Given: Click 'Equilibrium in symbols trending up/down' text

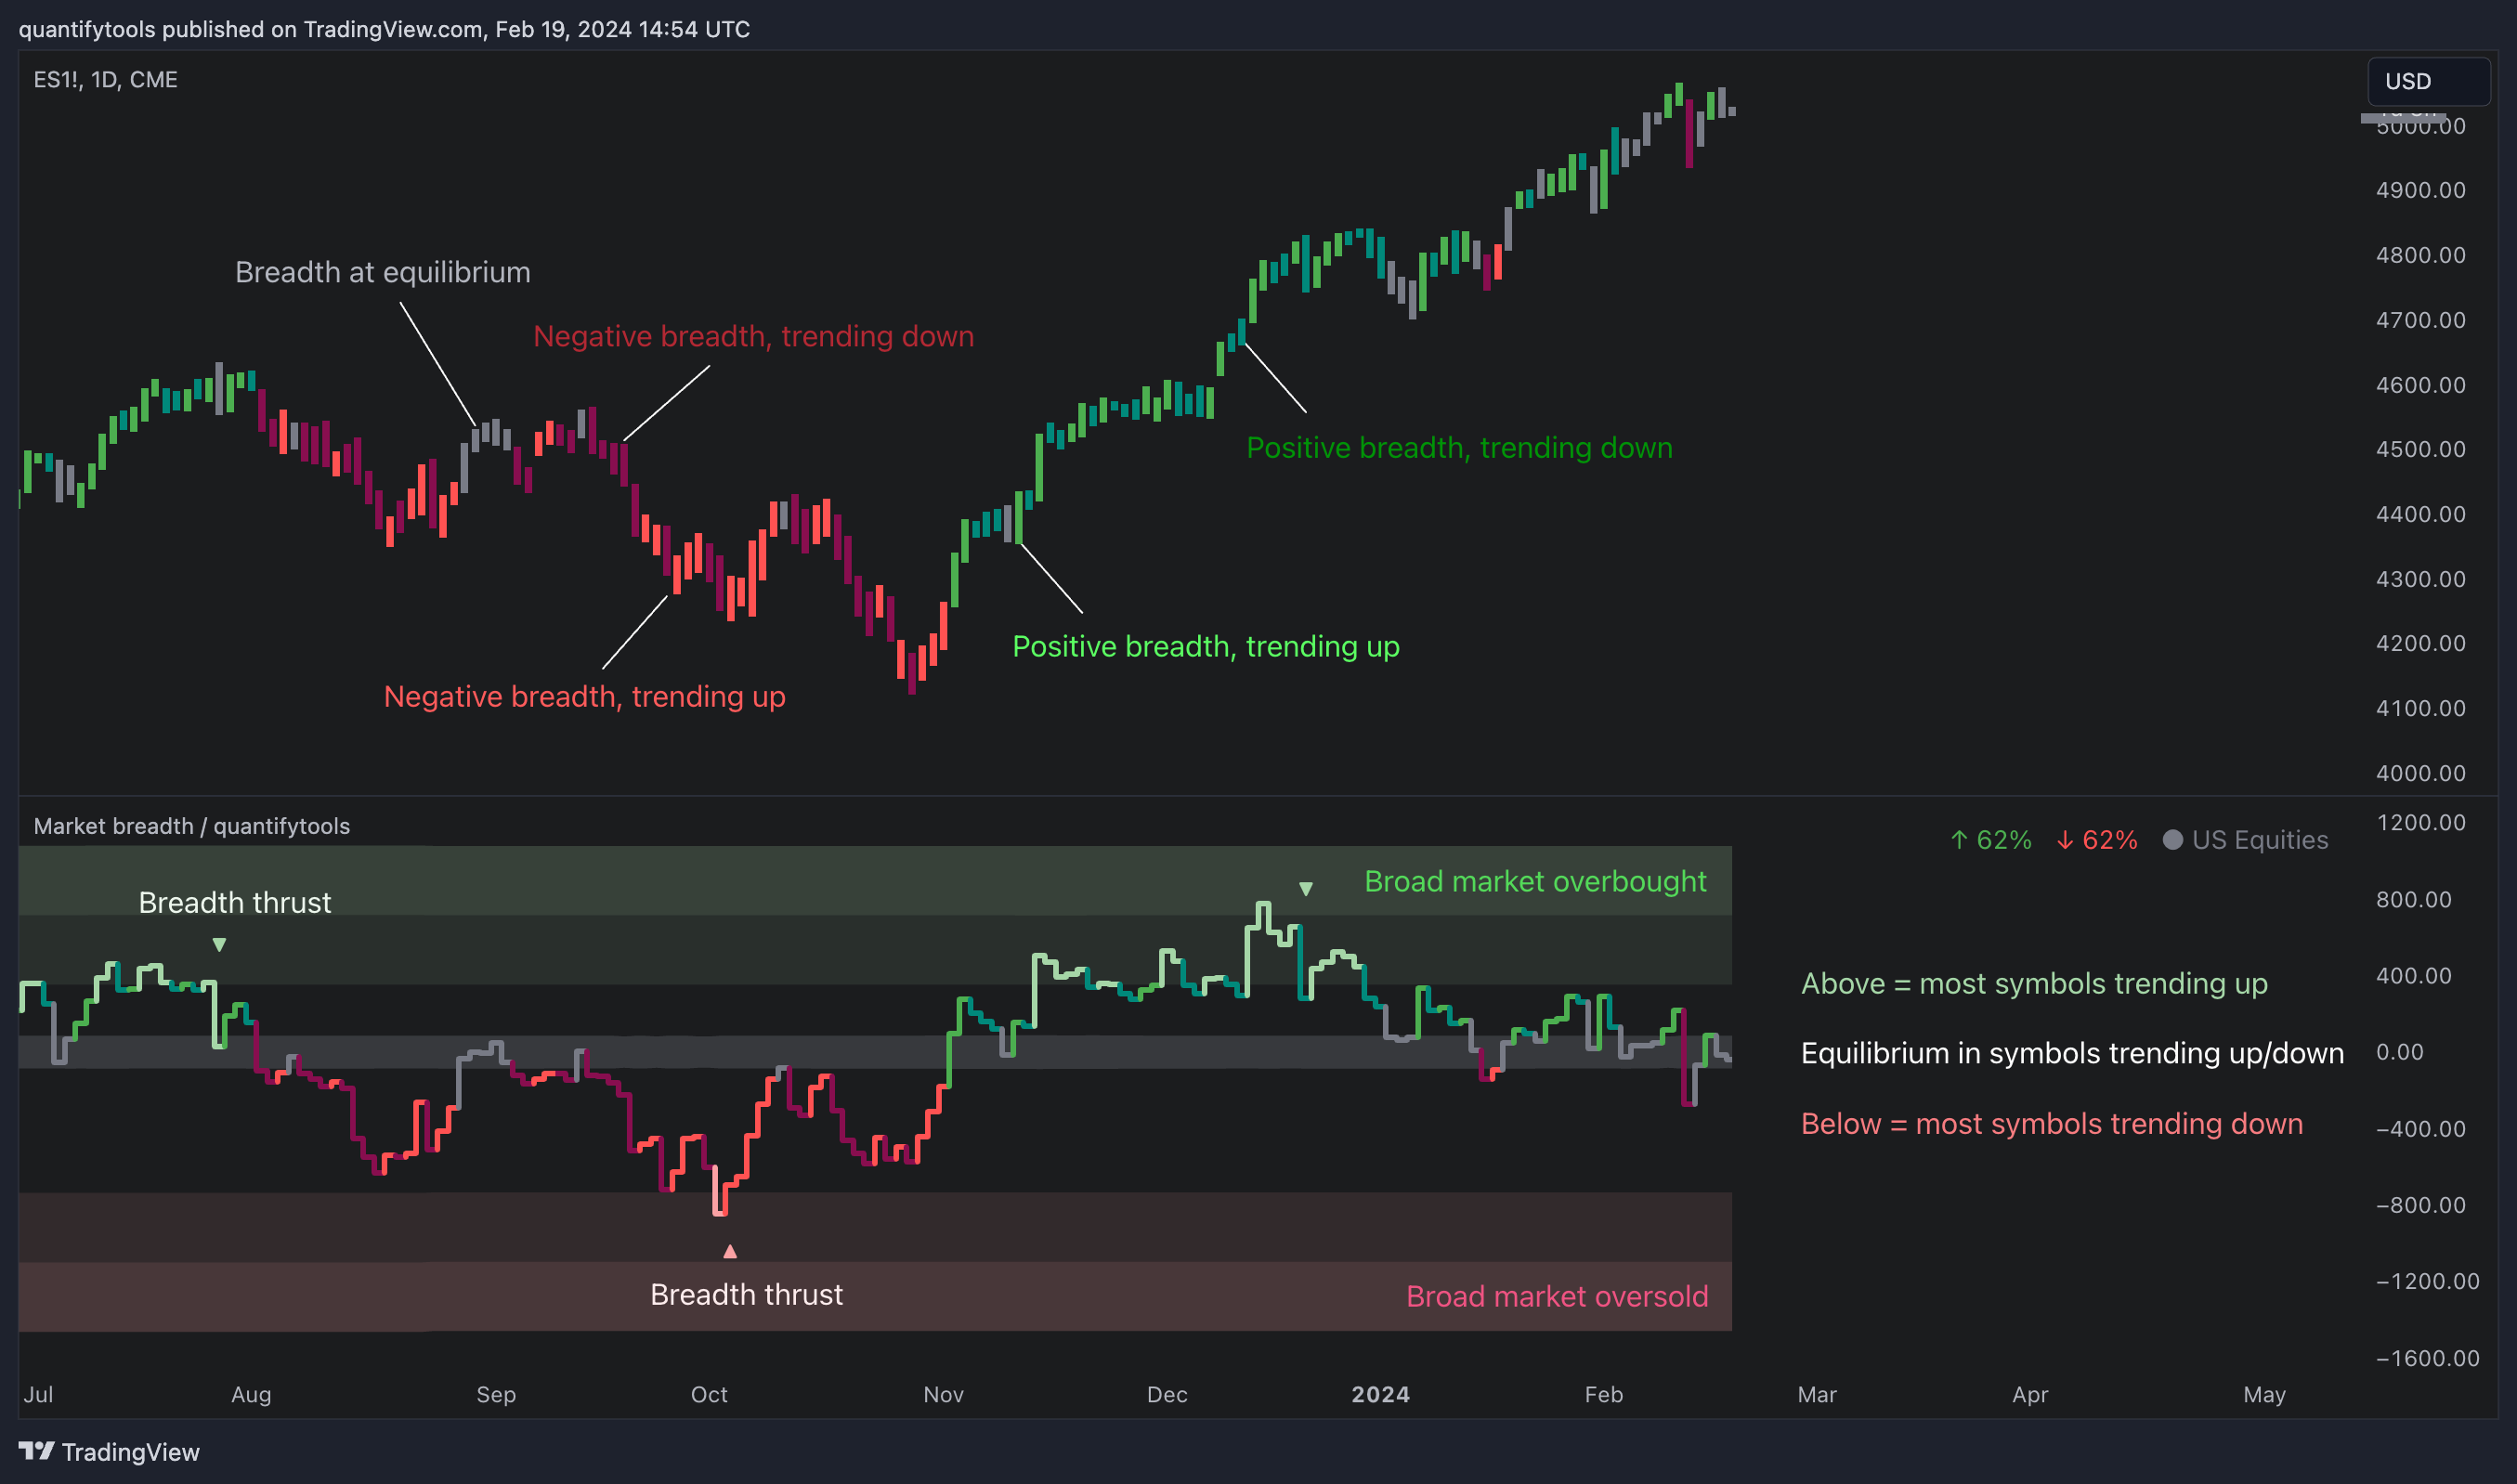Looking at the screenshot, I should tap(2072, 1053).
